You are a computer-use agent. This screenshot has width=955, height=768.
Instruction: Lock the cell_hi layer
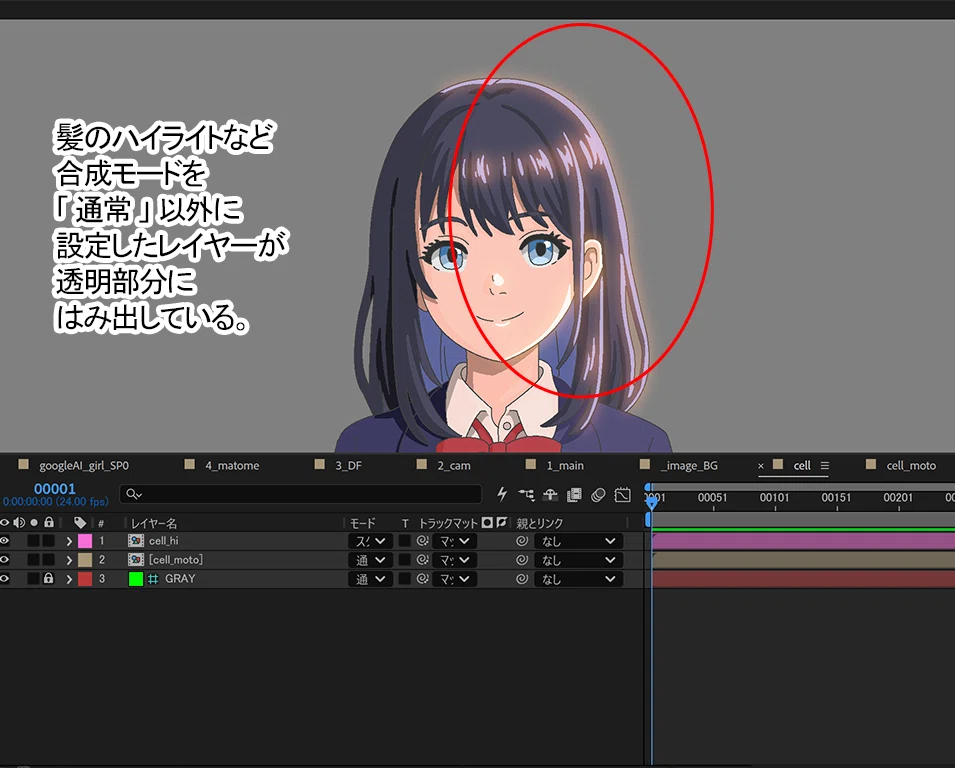[49, 541]
